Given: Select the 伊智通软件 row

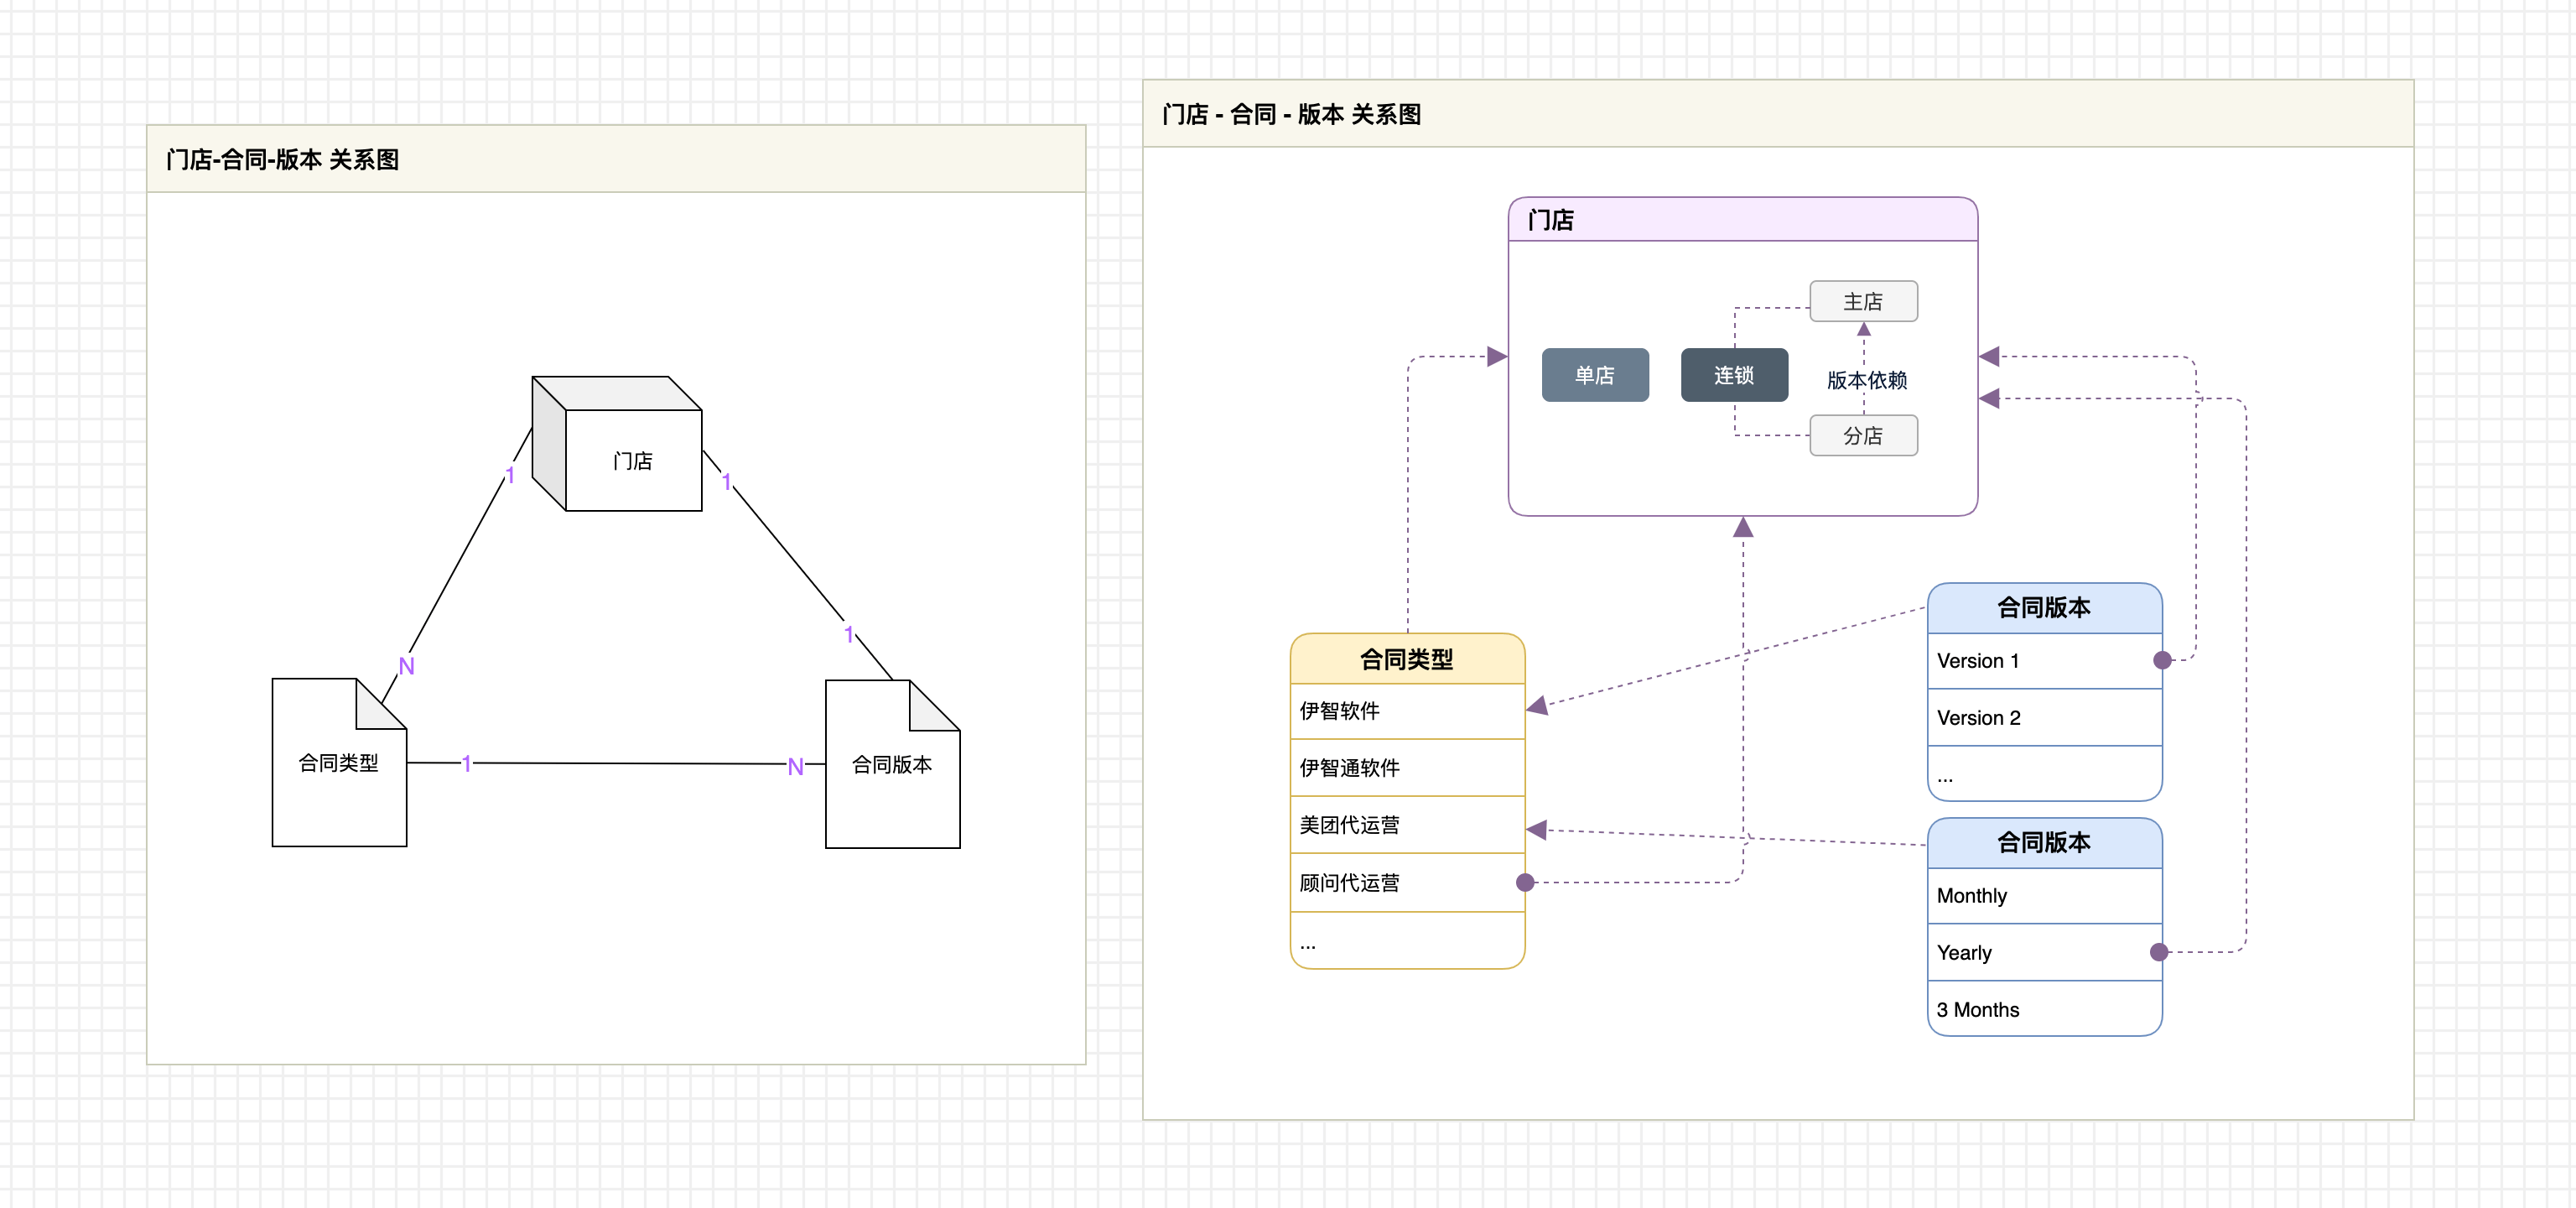Looking at the screenshot, I should (1407, 768).
